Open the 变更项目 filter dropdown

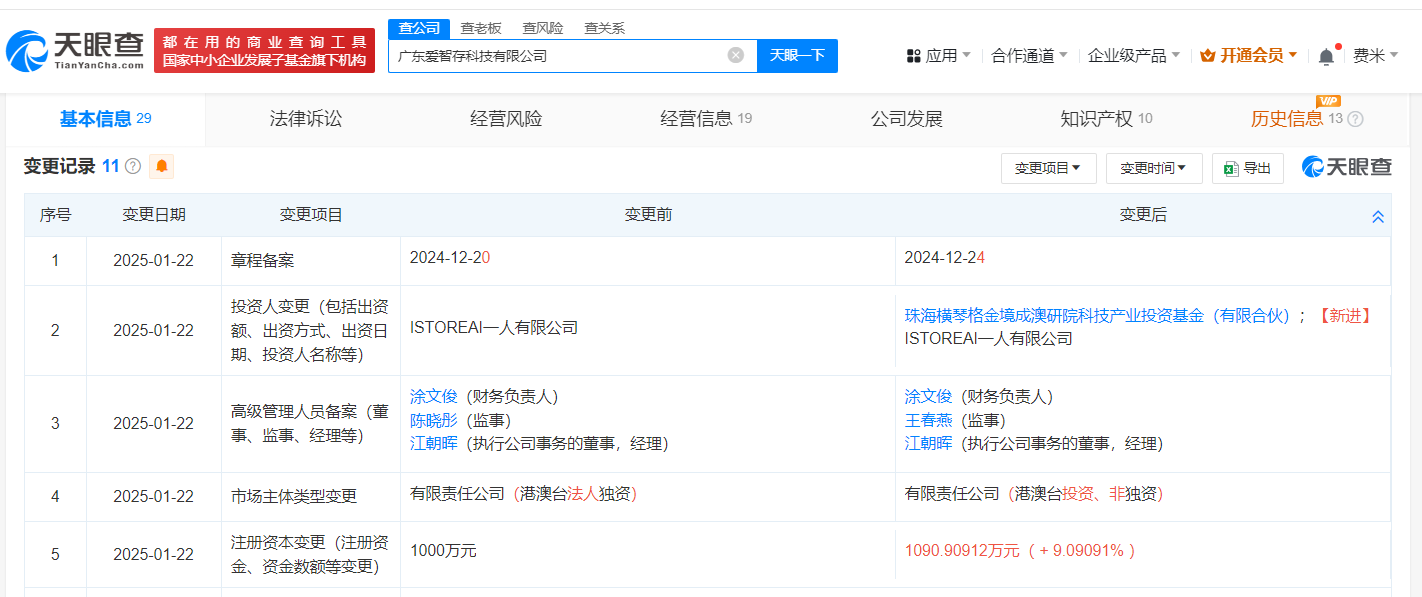tap(1048, 169)
